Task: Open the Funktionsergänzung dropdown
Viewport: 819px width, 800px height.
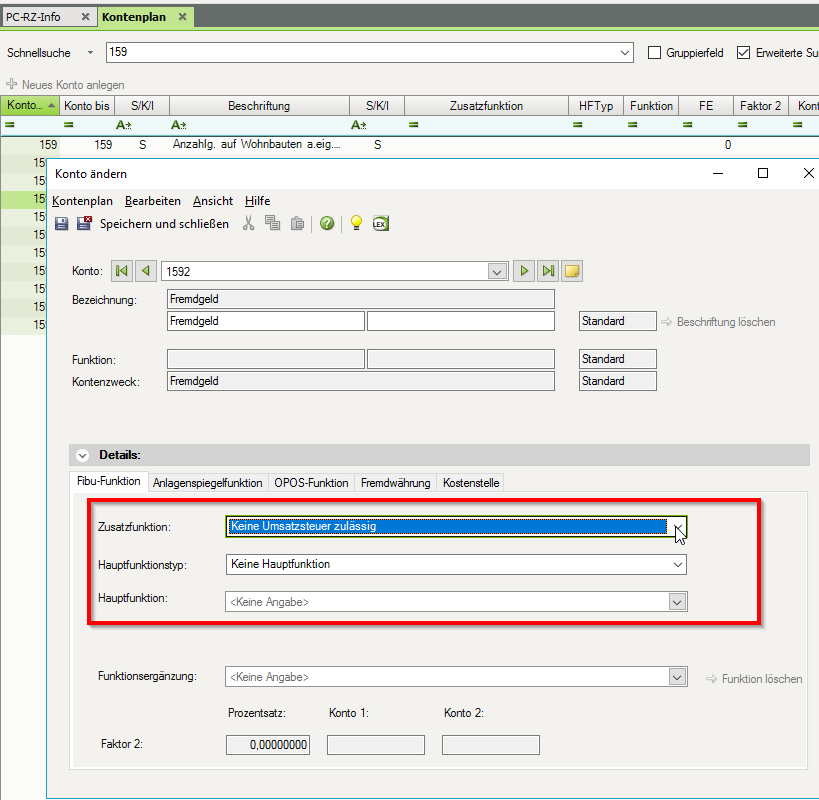Action: pos(677,677)
